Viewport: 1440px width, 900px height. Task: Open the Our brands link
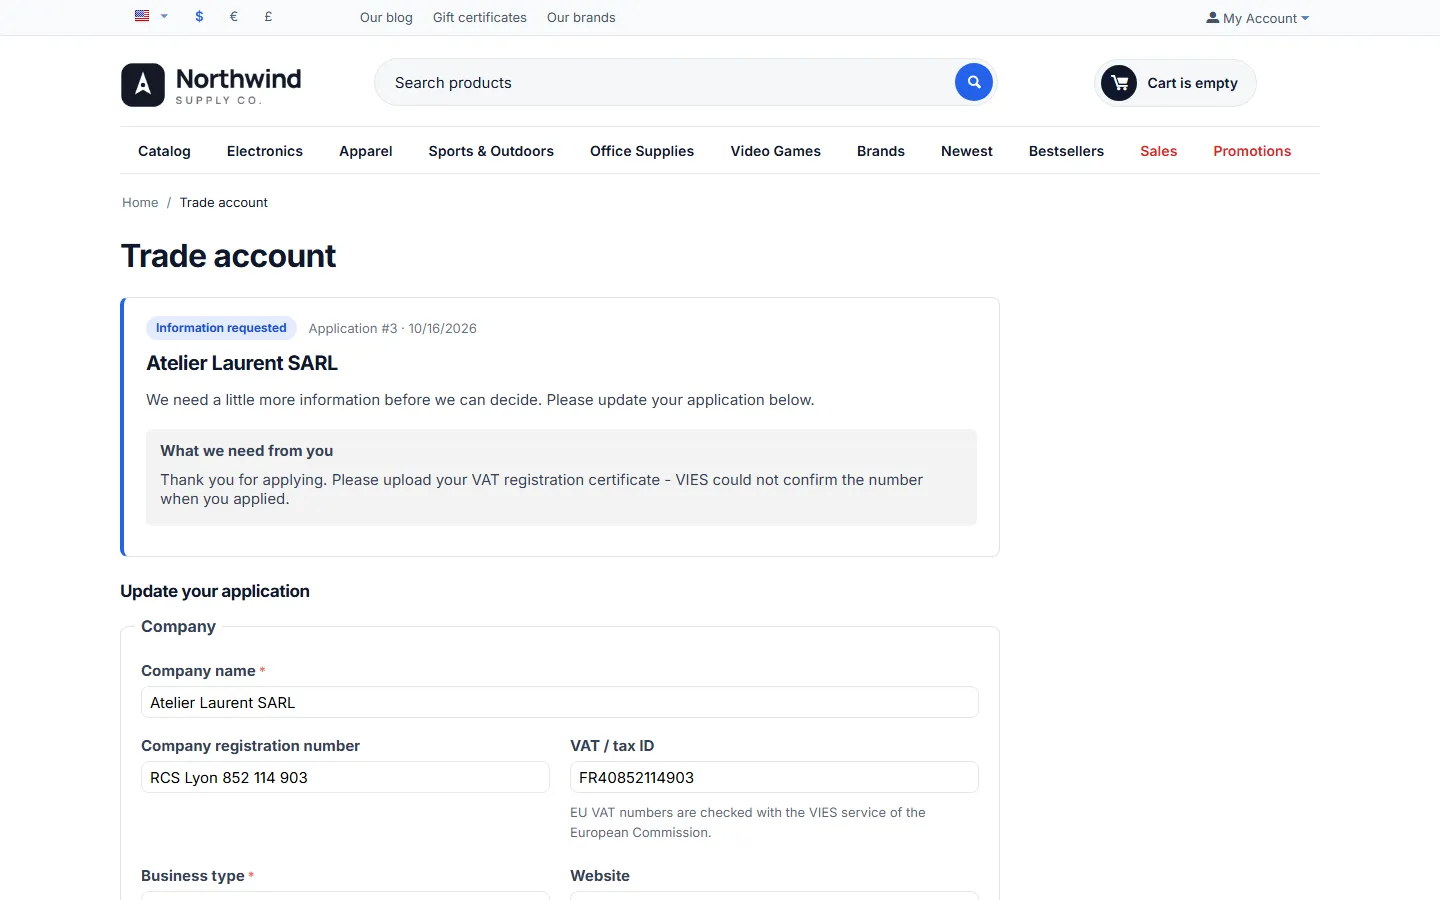[581, 17]
